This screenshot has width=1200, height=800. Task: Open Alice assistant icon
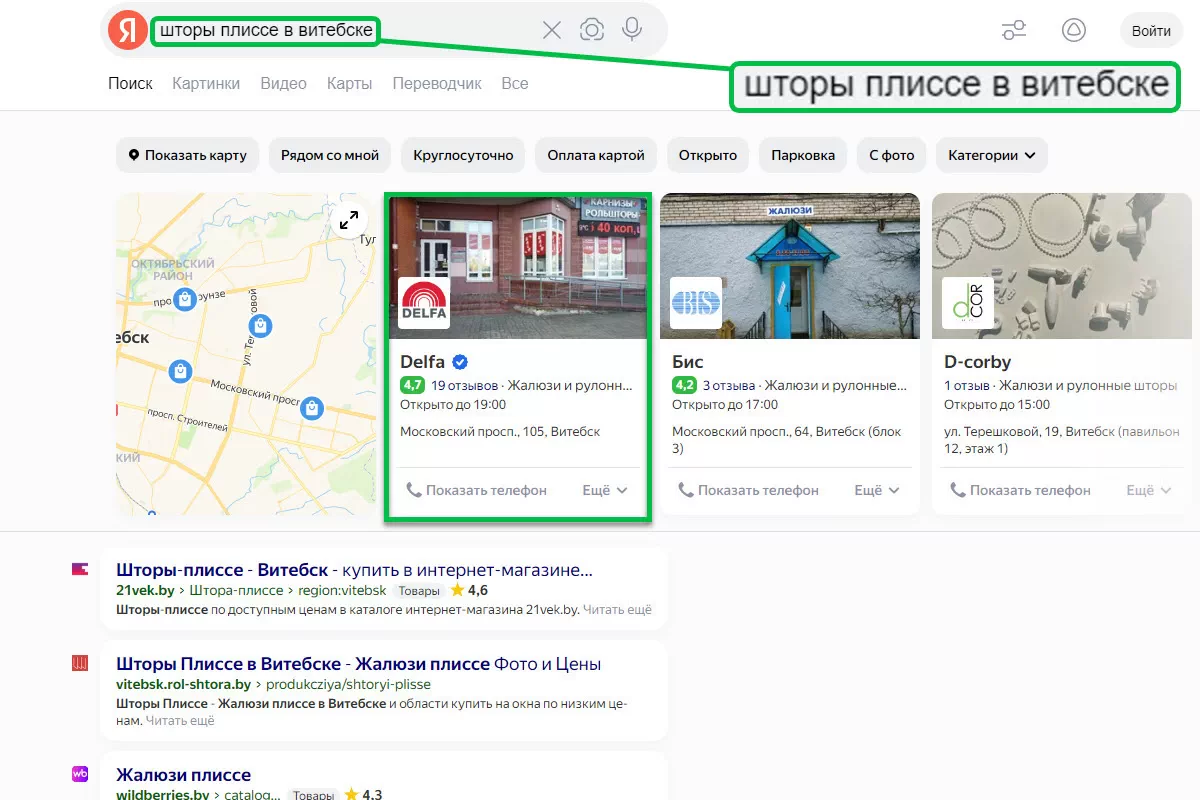tap(1074, 30)
